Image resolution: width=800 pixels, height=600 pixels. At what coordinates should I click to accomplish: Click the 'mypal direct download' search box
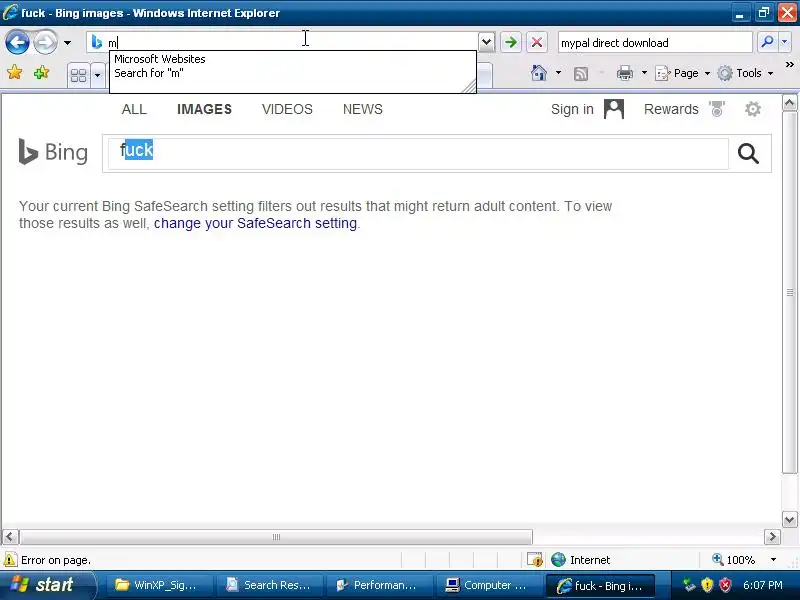point(655,43)
